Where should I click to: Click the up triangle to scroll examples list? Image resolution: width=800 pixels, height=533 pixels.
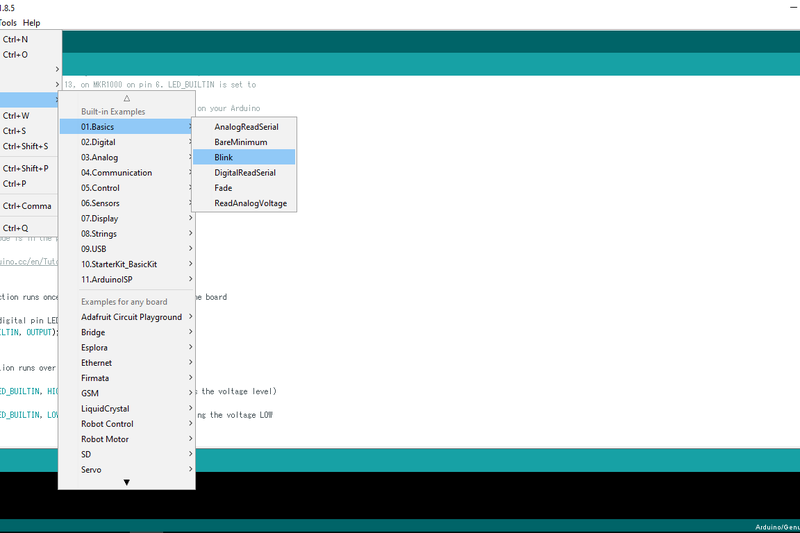pyautogui.click(x=127, y=98)
